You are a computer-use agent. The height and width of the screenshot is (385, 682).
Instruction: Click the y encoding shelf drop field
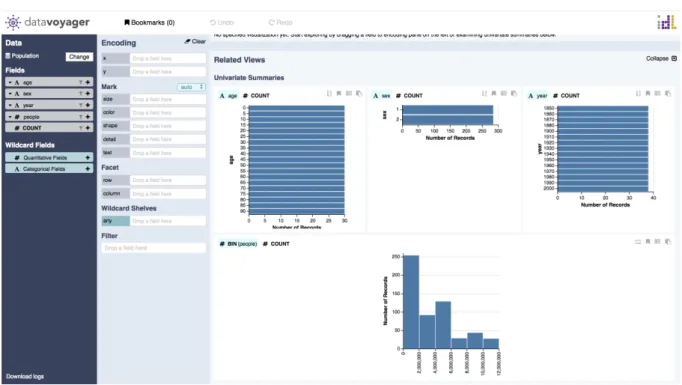(167, 71)
